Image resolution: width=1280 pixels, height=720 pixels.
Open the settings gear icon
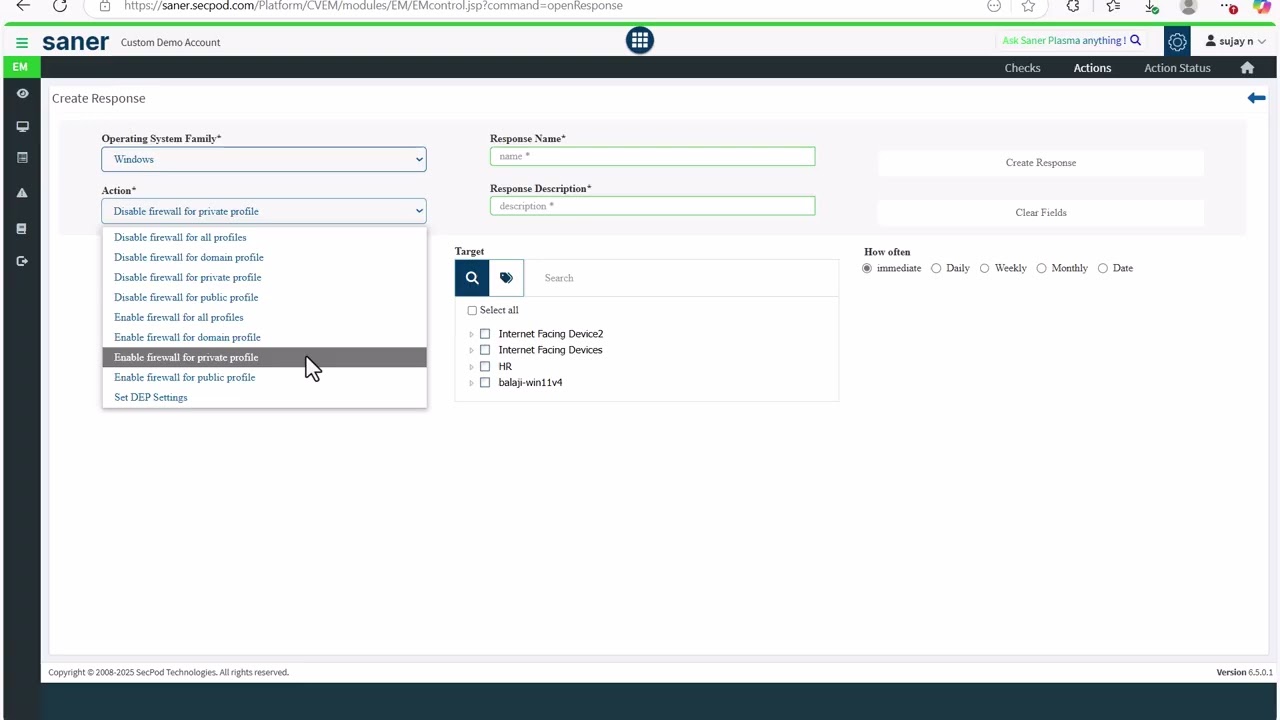pyautogui.click(x=1177, y=42)
